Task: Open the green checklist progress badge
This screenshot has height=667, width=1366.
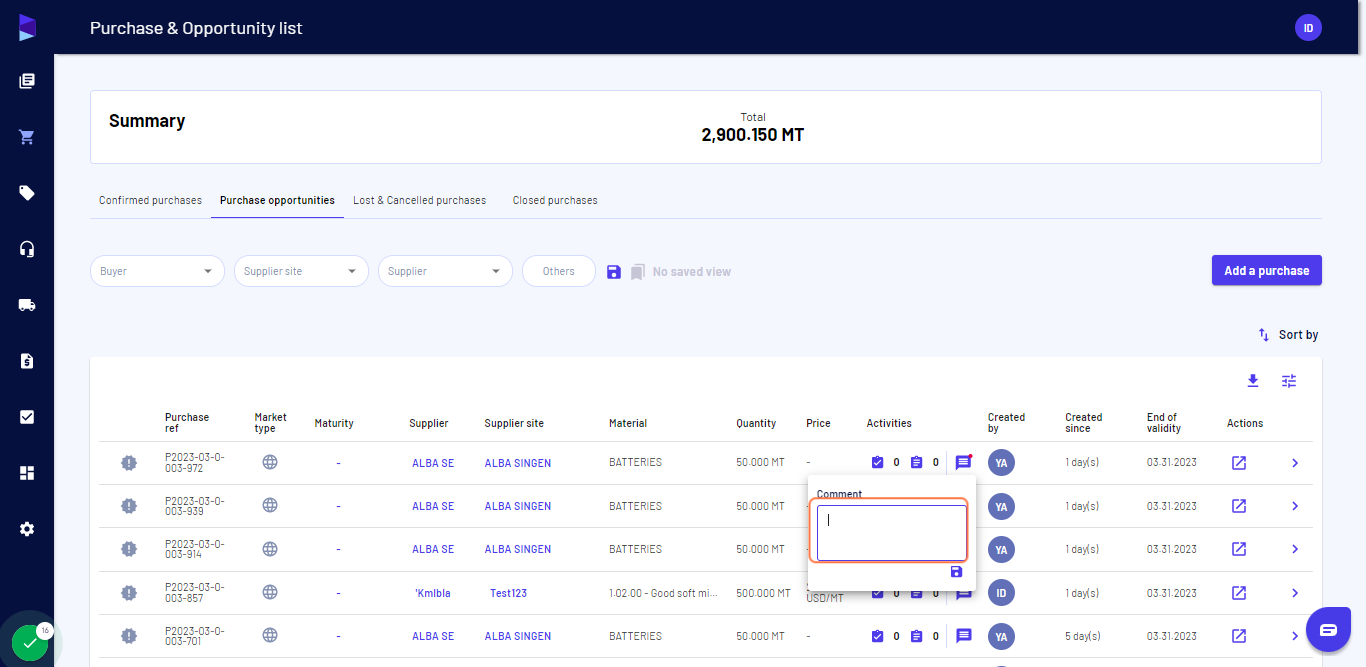Action: 30,642
